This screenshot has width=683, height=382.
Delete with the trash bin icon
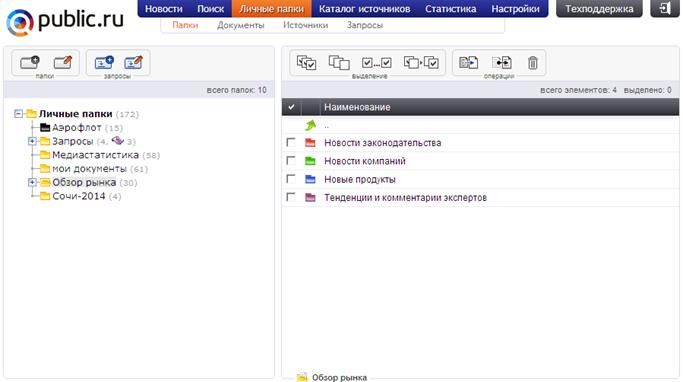pyautogui.click(x=533, y=63)
